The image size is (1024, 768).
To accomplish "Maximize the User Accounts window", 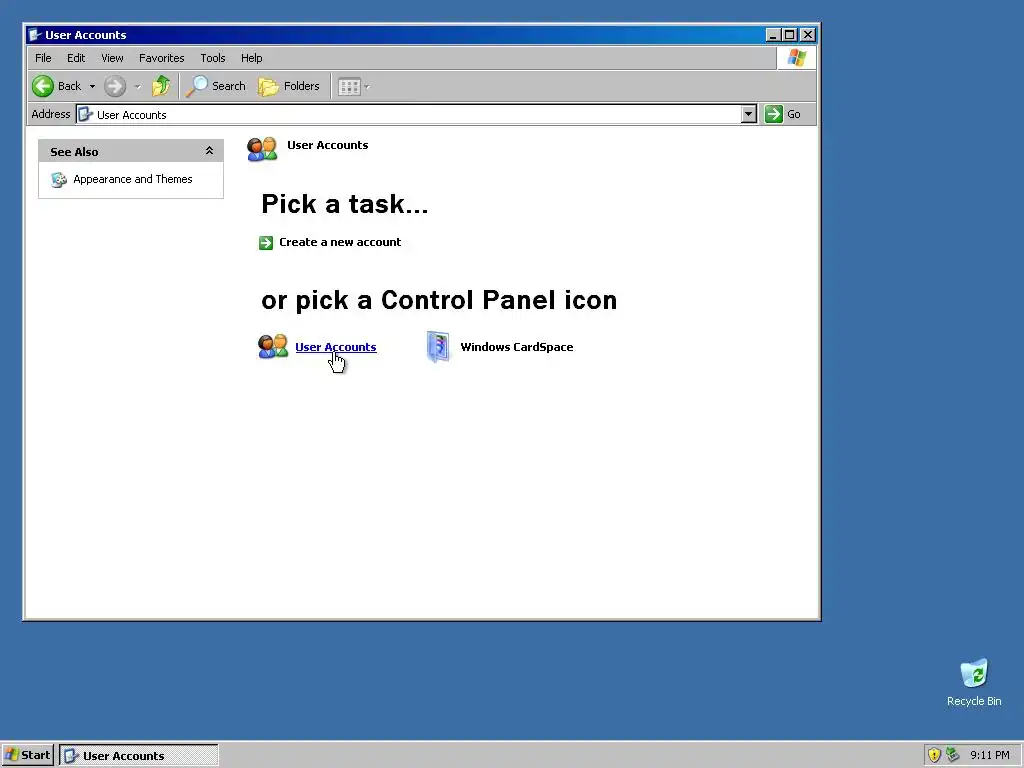I will (790, 35).
